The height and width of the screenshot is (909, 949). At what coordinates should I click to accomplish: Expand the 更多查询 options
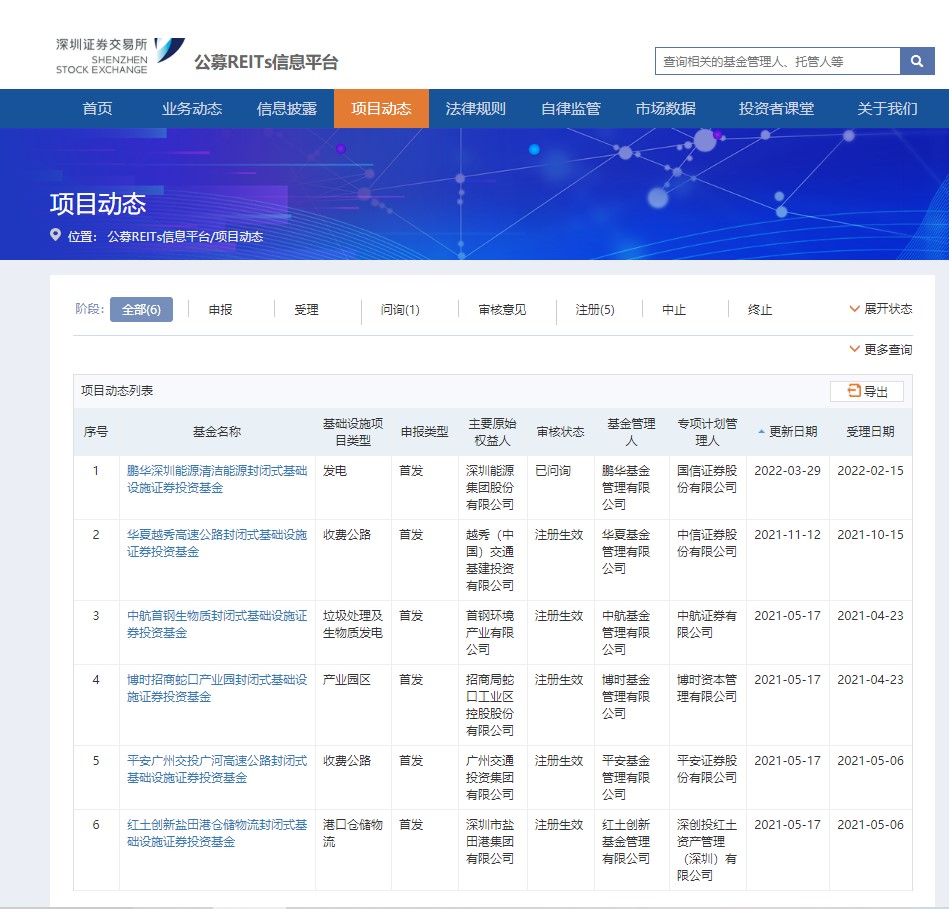880,349
